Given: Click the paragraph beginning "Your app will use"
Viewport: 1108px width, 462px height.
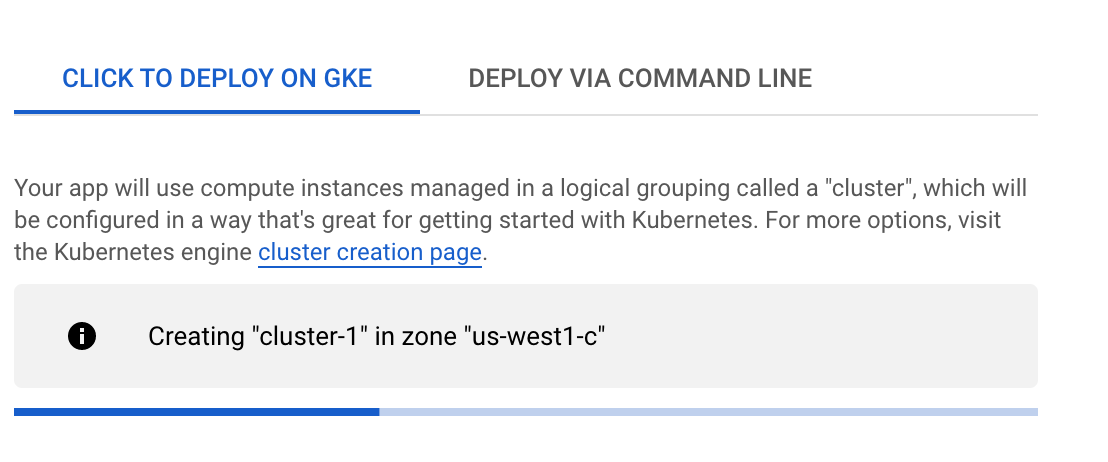Looking at the screenshot, I should pyautogui.click(x=521, y=220).
